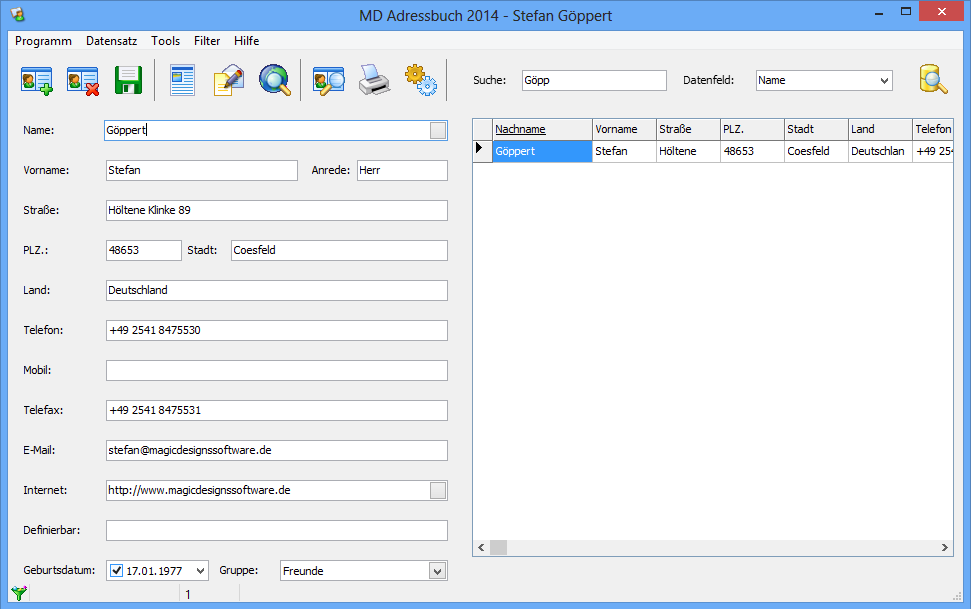Click the delete contact icon
This screenshot has width=971, height=609.
click(82, 80)
